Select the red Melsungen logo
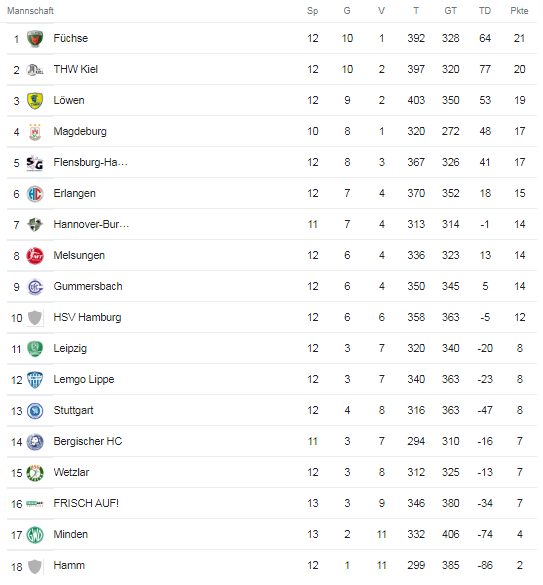The image size is (543, 585). pos(35,256)
